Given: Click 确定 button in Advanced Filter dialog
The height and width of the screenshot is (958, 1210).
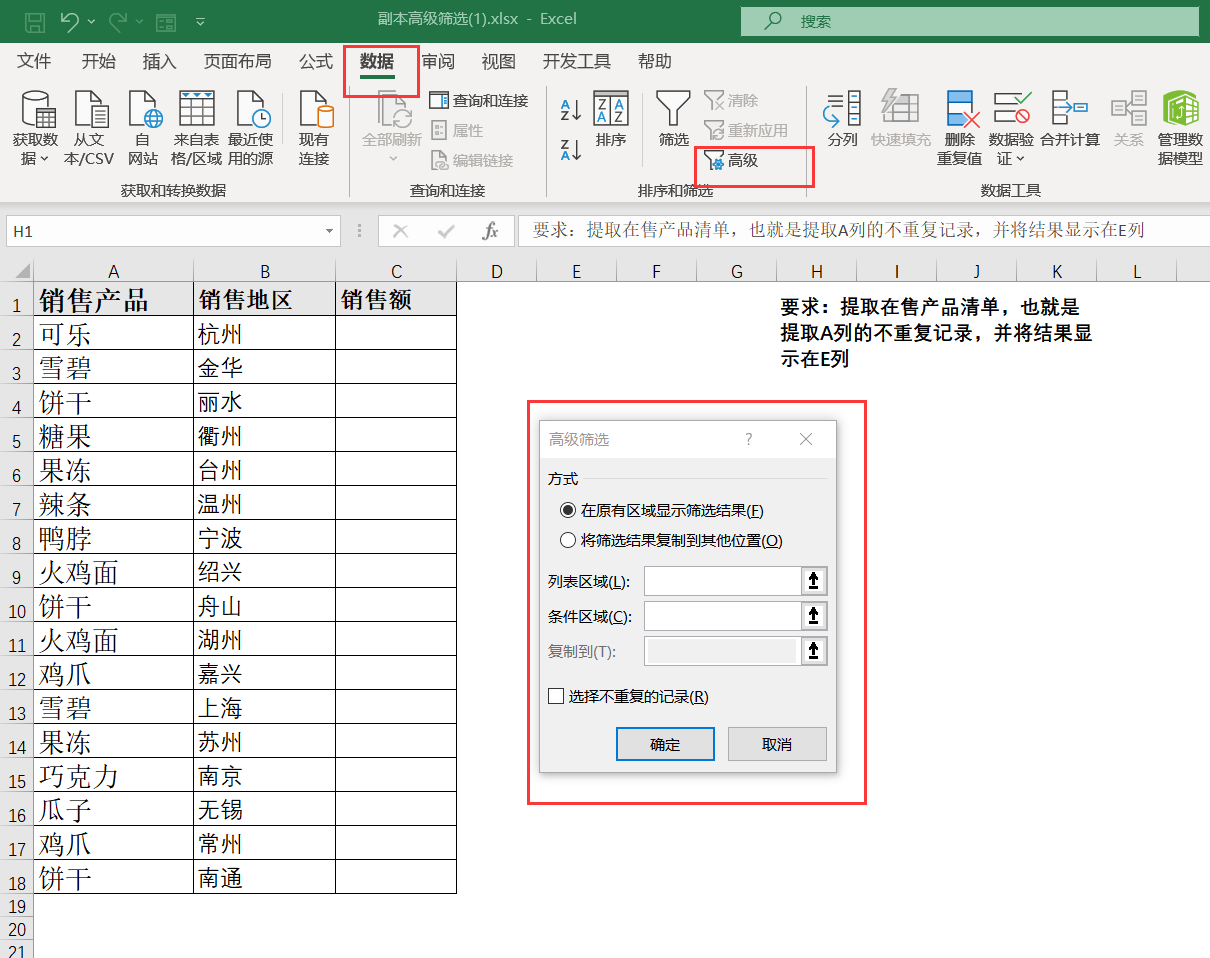Looking at the screenshot, I should tap(665, 744).
